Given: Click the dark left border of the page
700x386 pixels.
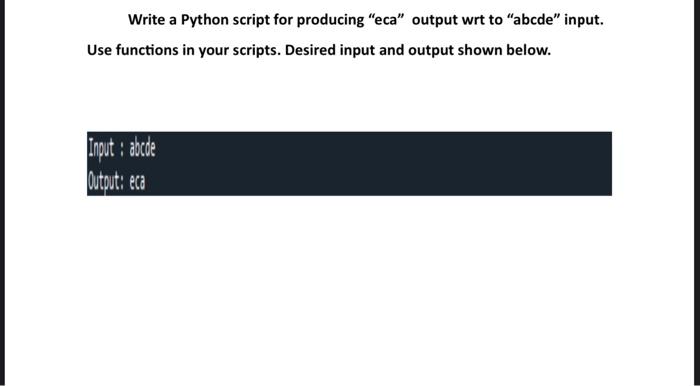Looking at the screenshot, I should point(2,193).
